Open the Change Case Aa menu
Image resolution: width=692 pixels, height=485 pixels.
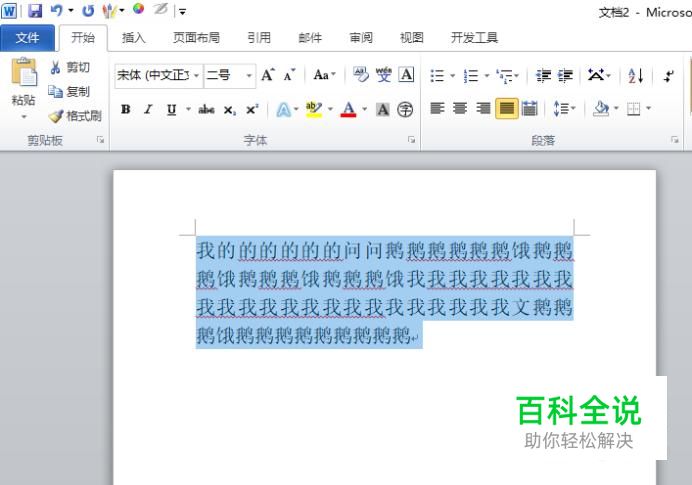click(324, 75)
